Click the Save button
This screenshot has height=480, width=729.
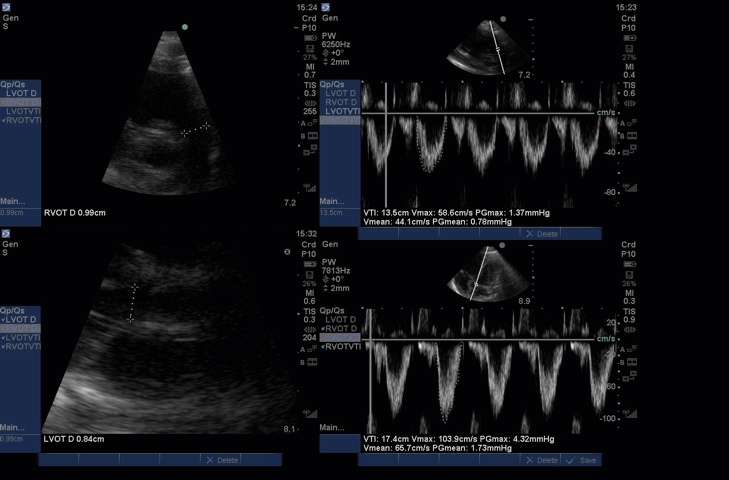coord(581,460)
